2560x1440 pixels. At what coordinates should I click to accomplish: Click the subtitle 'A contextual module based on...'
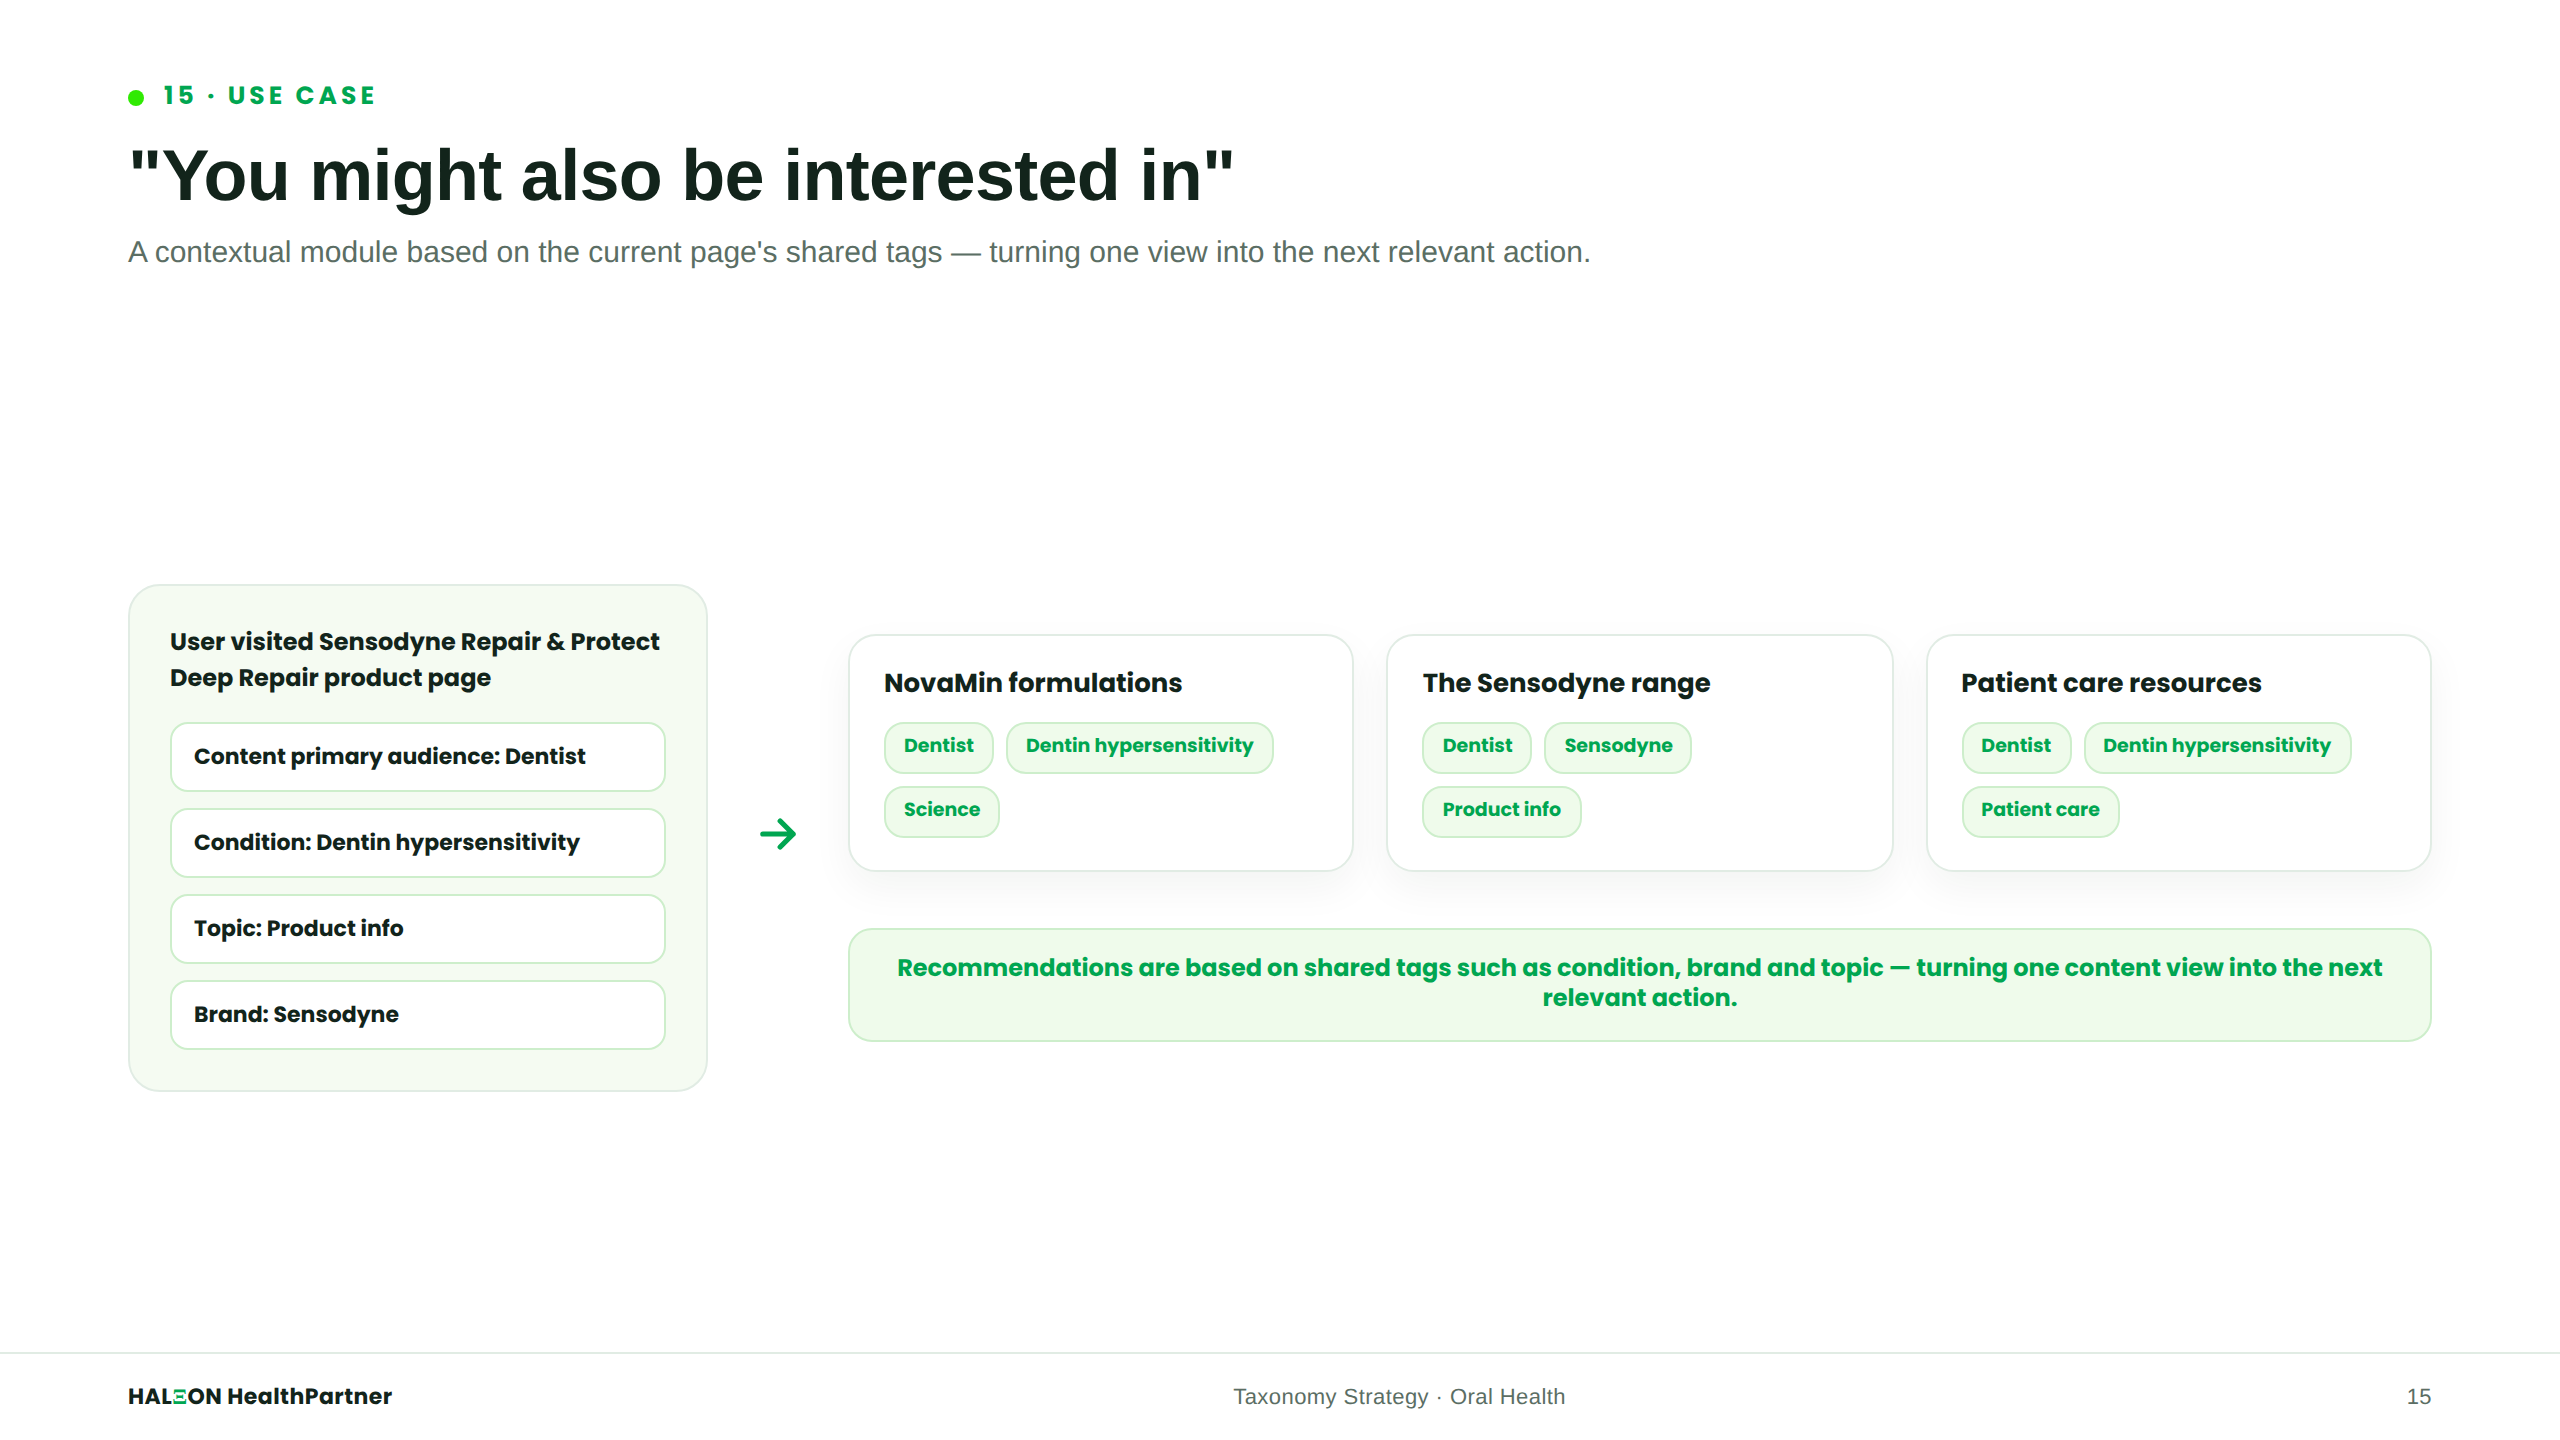pyautogui.click(x=859, y=252)
